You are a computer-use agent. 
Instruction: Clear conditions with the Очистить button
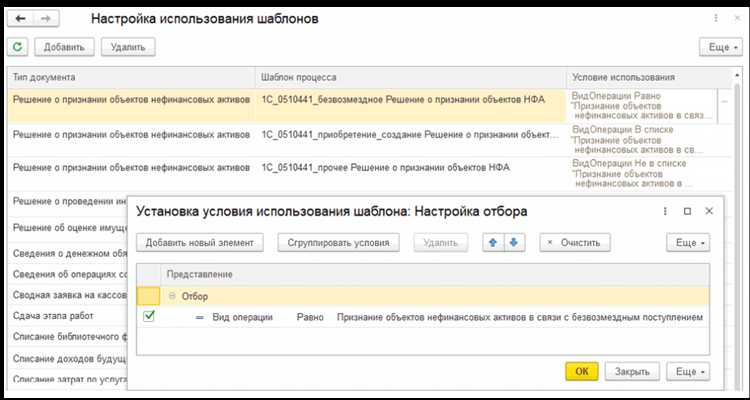575,243
